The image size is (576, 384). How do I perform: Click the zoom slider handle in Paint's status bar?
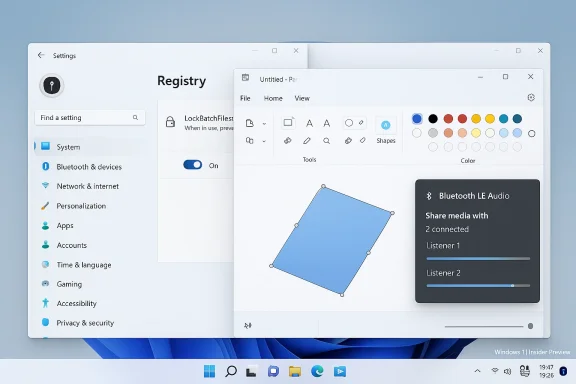click(x=530, y=326)
